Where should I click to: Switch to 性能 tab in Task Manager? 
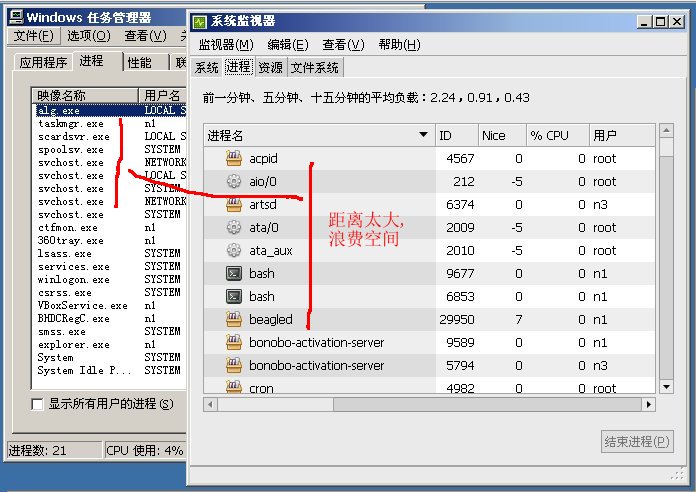click(x=139, y=63)
